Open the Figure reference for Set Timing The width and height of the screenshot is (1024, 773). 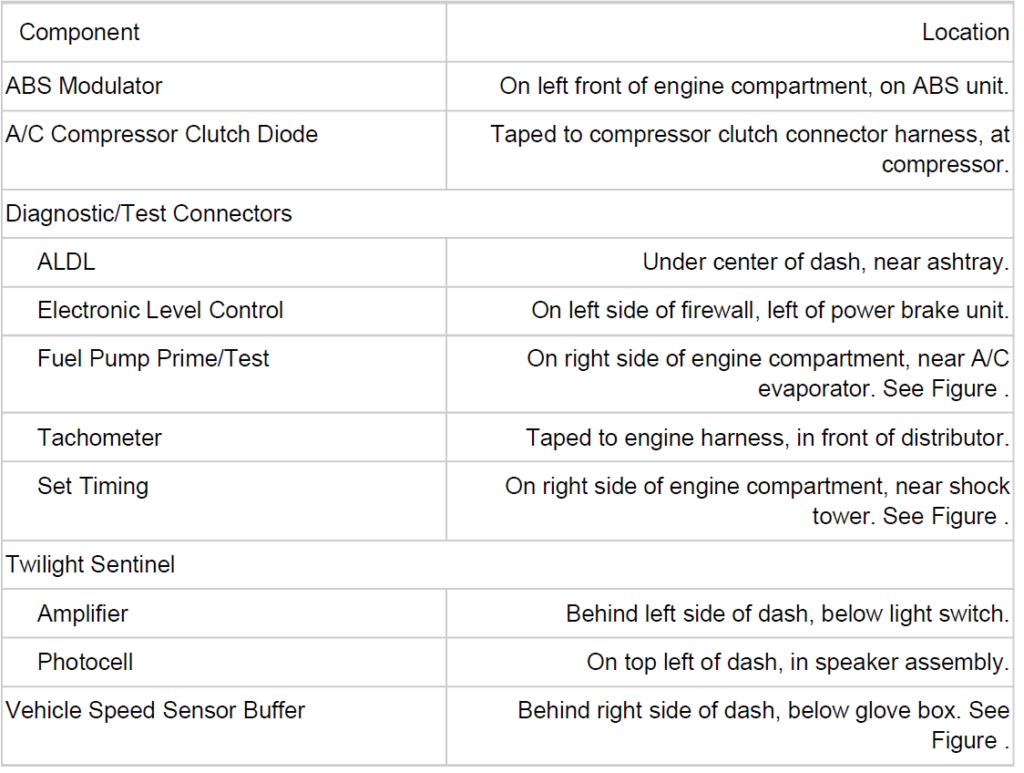tap(939, 517)
